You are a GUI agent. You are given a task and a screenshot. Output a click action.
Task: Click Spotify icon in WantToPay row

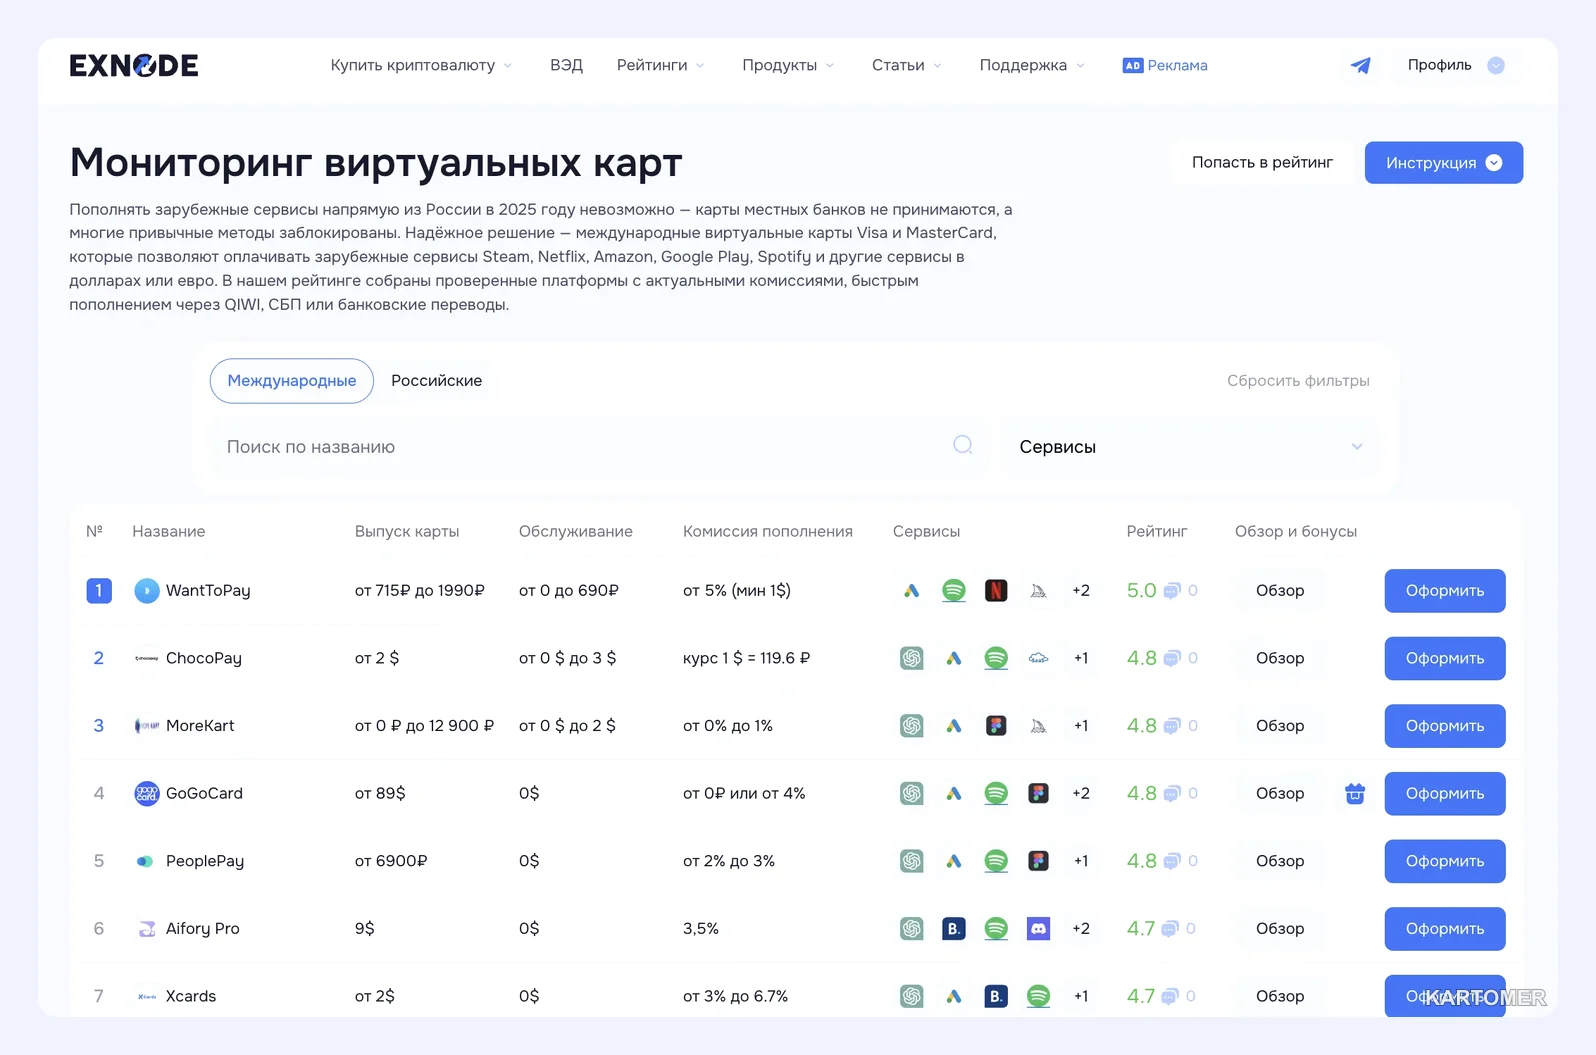[x=954, y=590]
